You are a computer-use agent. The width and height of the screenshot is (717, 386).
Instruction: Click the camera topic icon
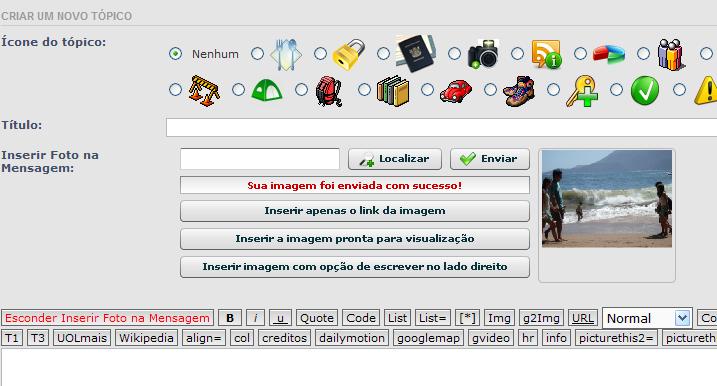(482, 54)
